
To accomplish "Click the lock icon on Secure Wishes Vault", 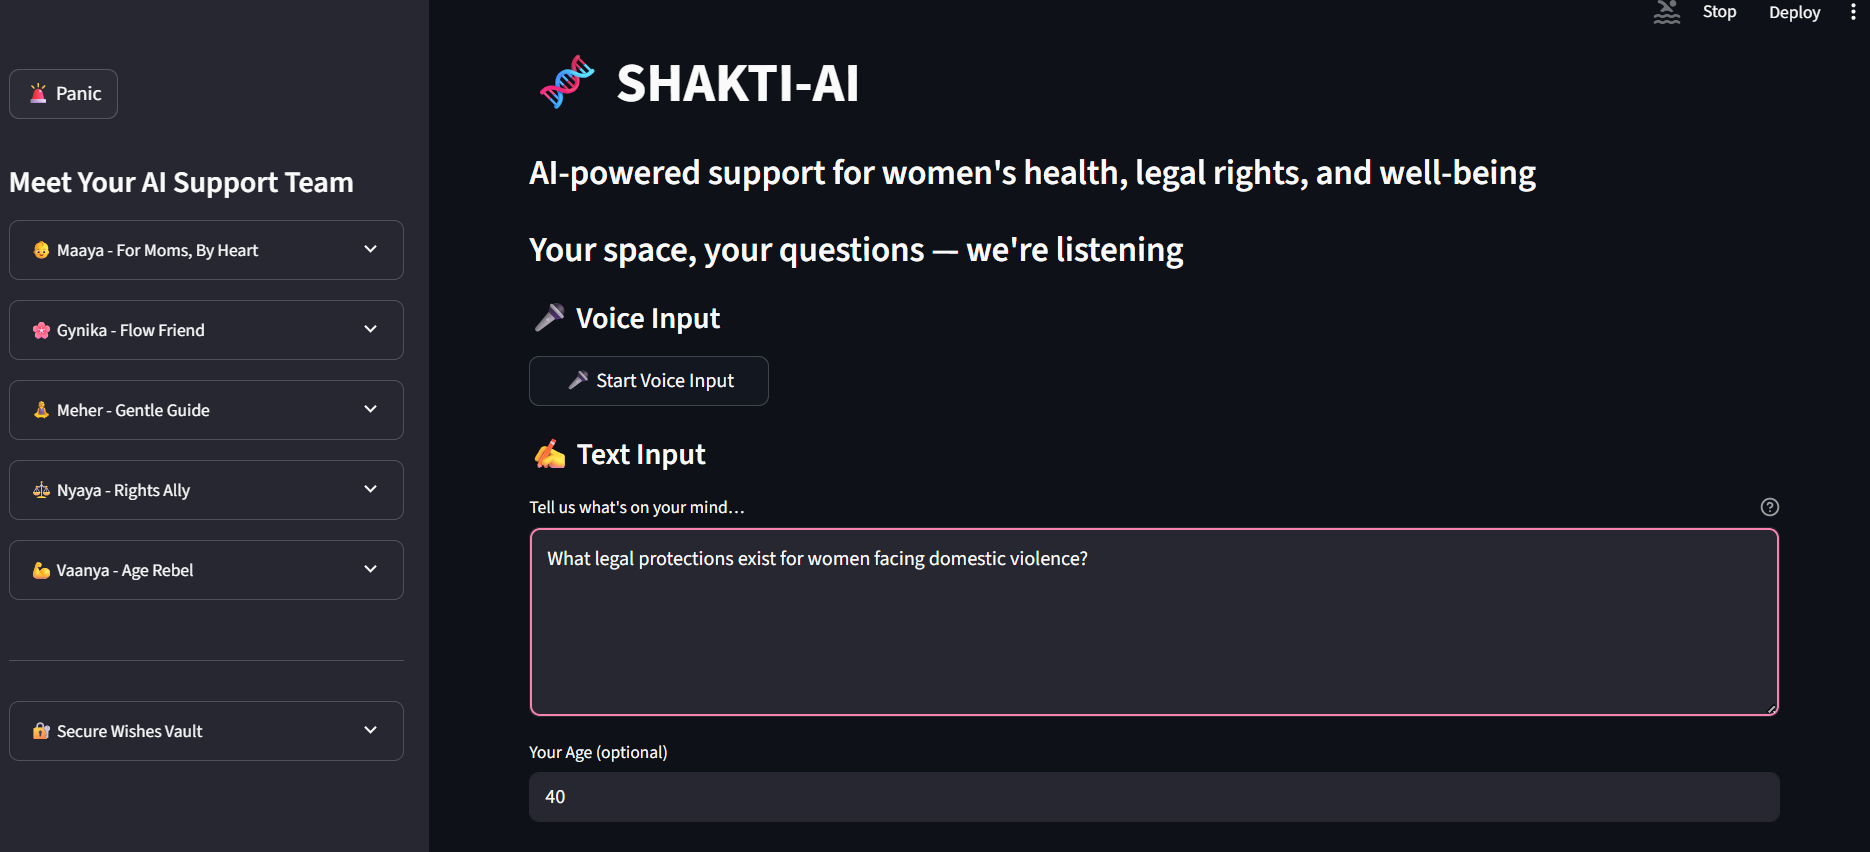I will point(41,730).
